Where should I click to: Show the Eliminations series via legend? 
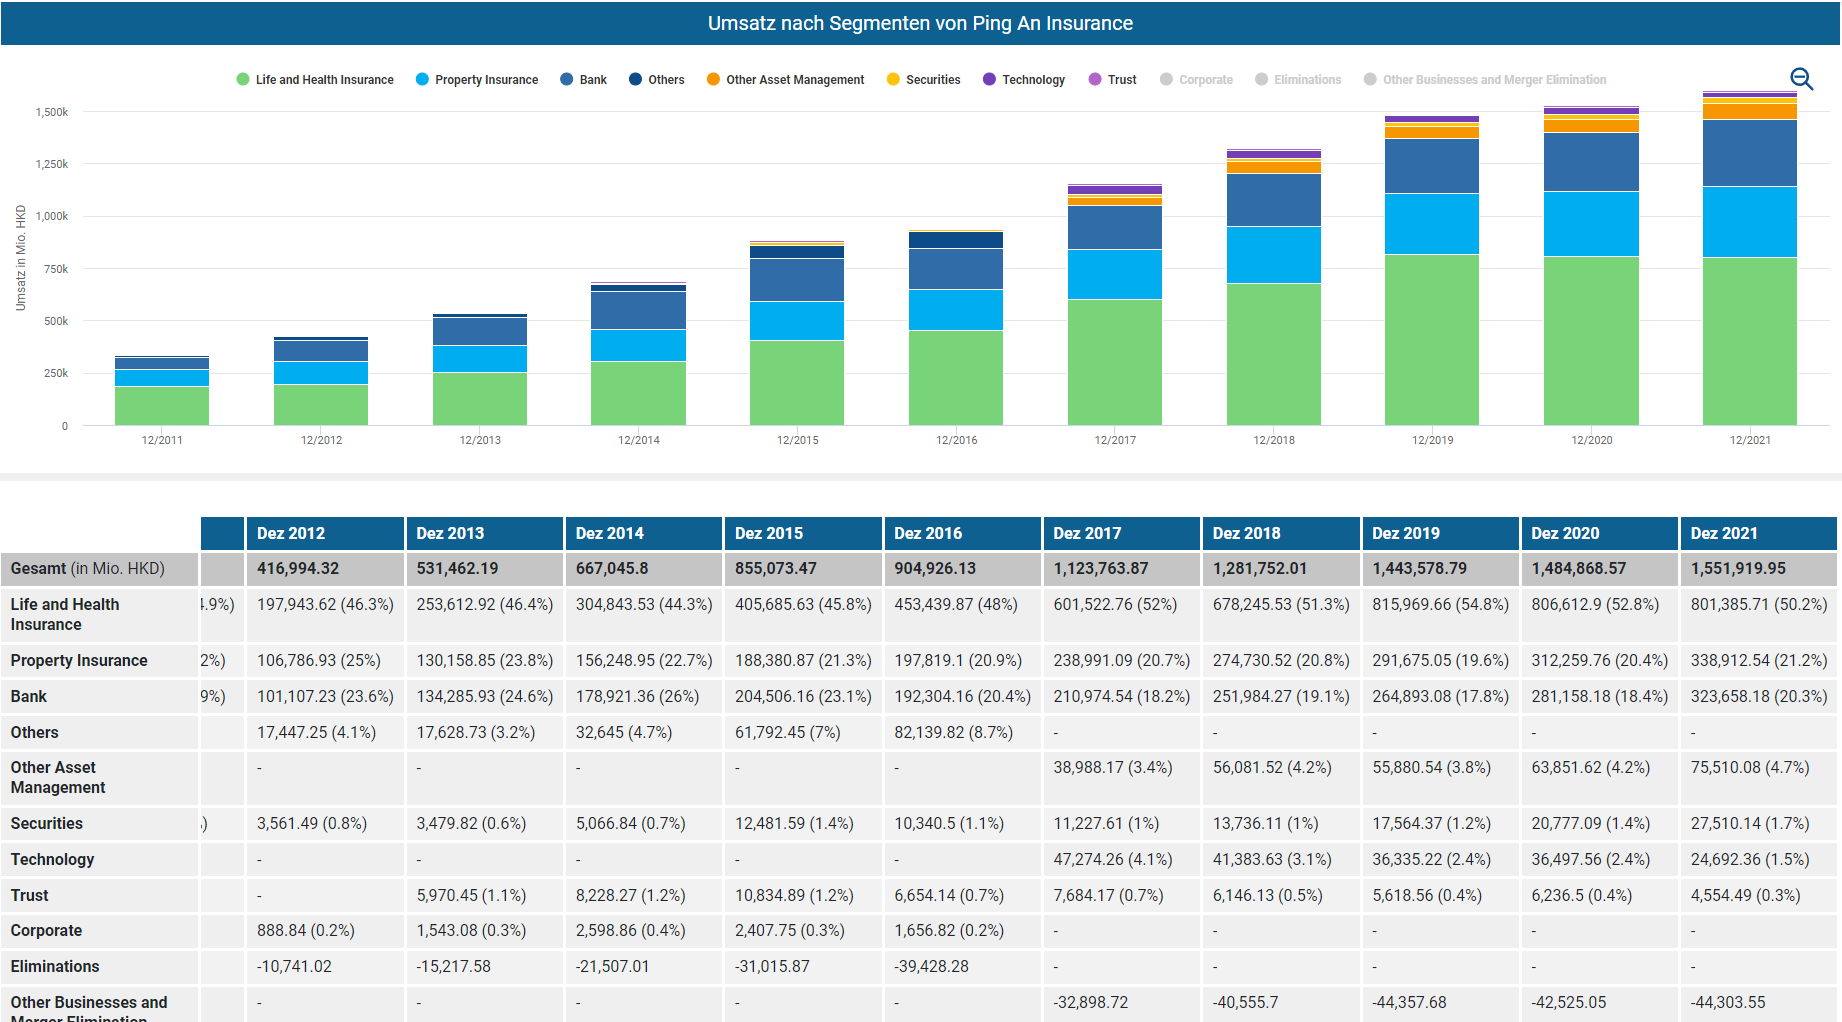click(x=1306, y=80)
